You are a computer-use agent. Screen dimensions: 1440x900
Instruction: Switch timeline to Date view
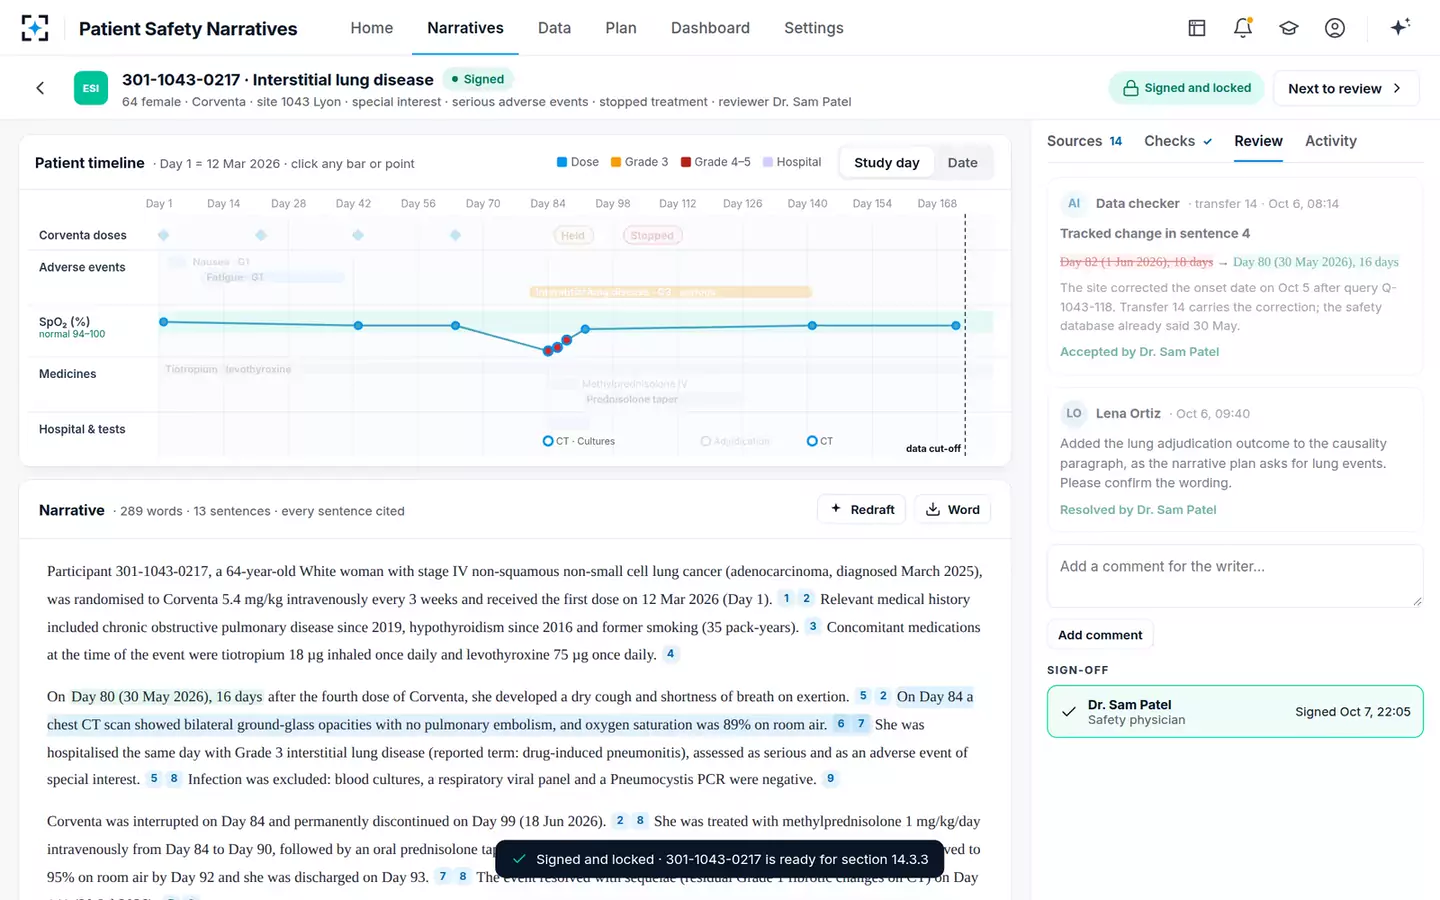point(962,162)
